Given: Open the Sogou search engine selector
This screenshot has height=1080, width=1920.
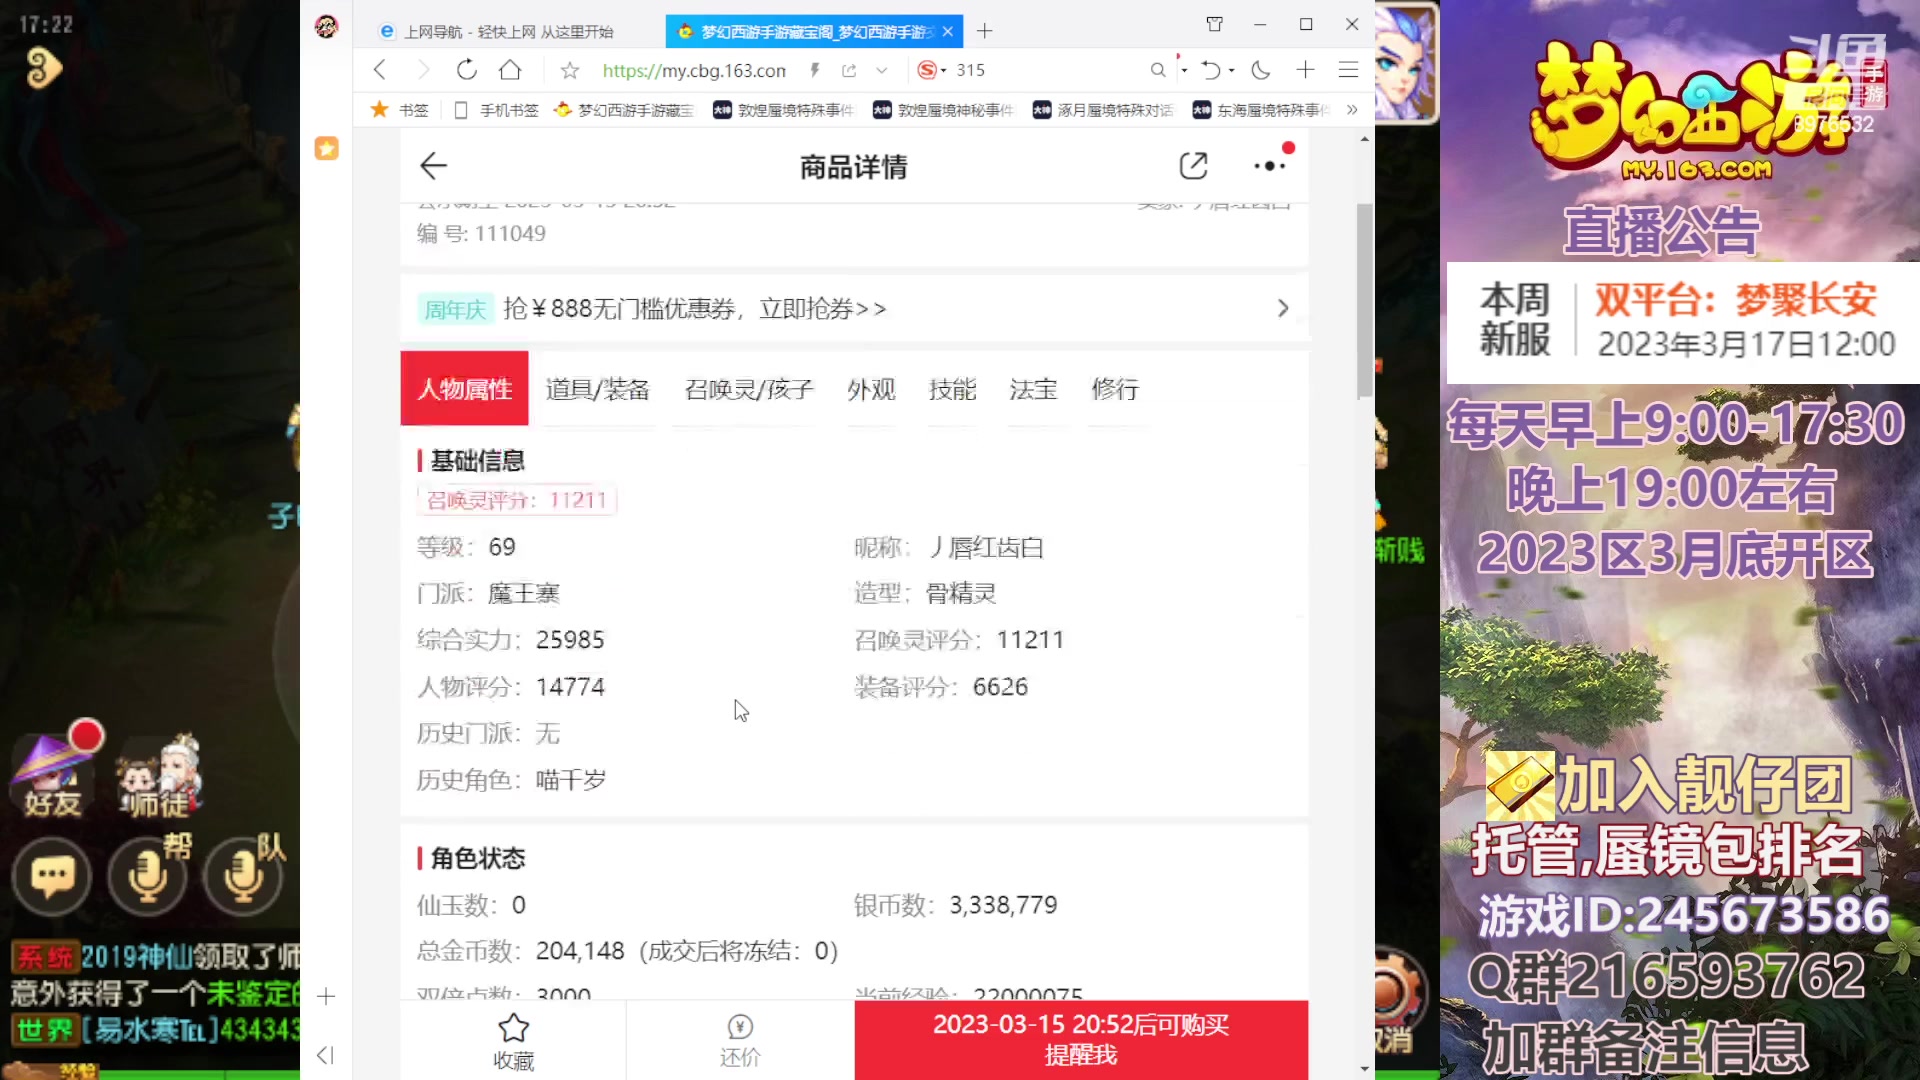Looking at the screenshot, I should click(x=931, y=70).
